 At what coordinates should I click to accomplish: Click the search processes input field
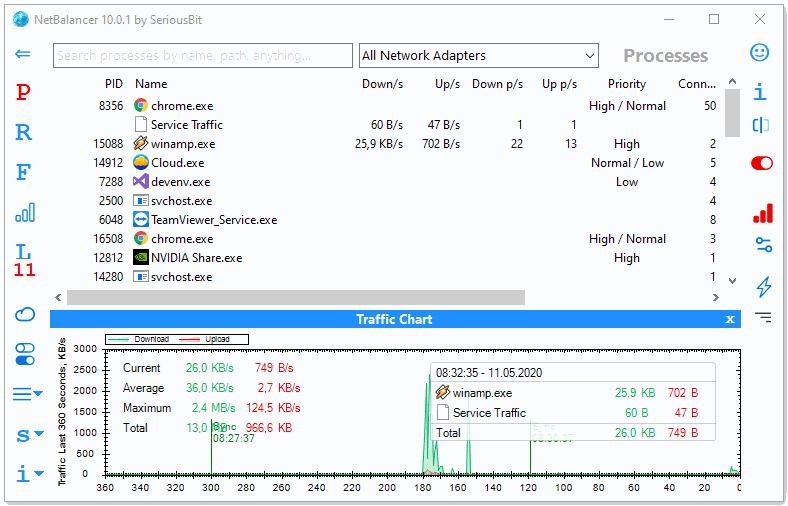tap(203, 56)
